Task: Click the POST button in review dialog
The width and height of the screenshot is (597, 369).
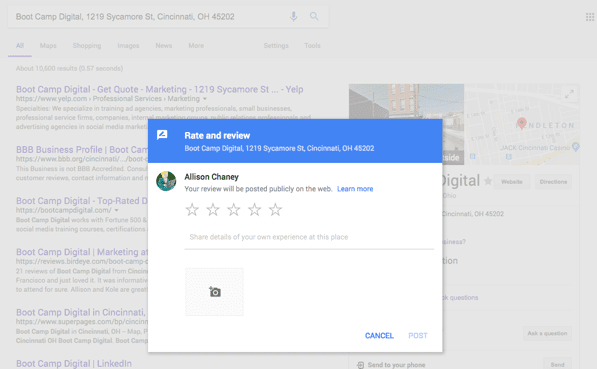Action: click(418, 335)
